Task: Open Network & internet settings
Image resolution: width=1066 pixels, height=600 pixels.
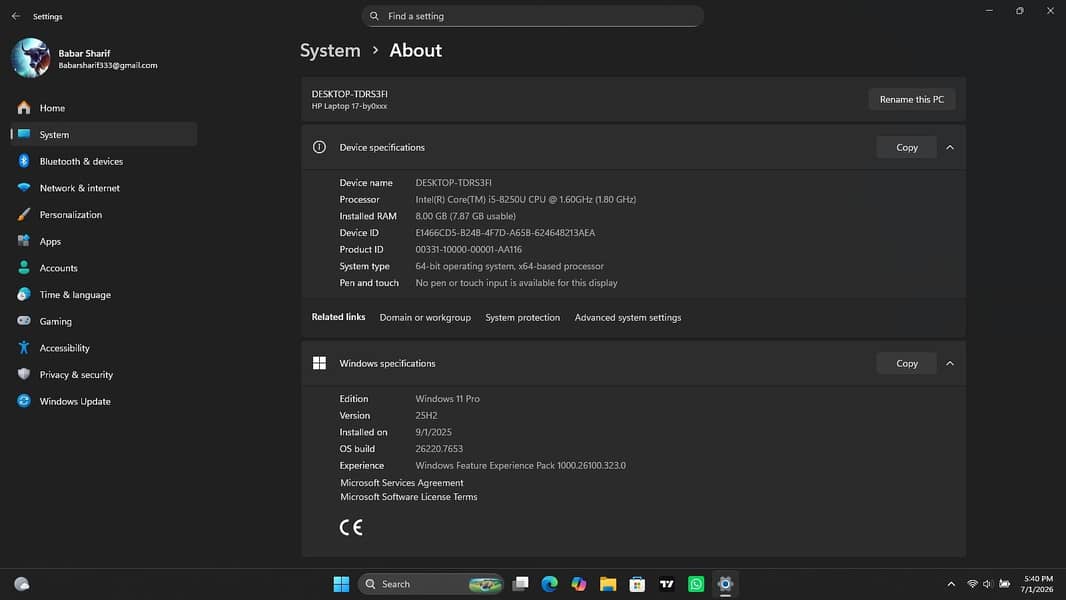Action: (104, 188)
